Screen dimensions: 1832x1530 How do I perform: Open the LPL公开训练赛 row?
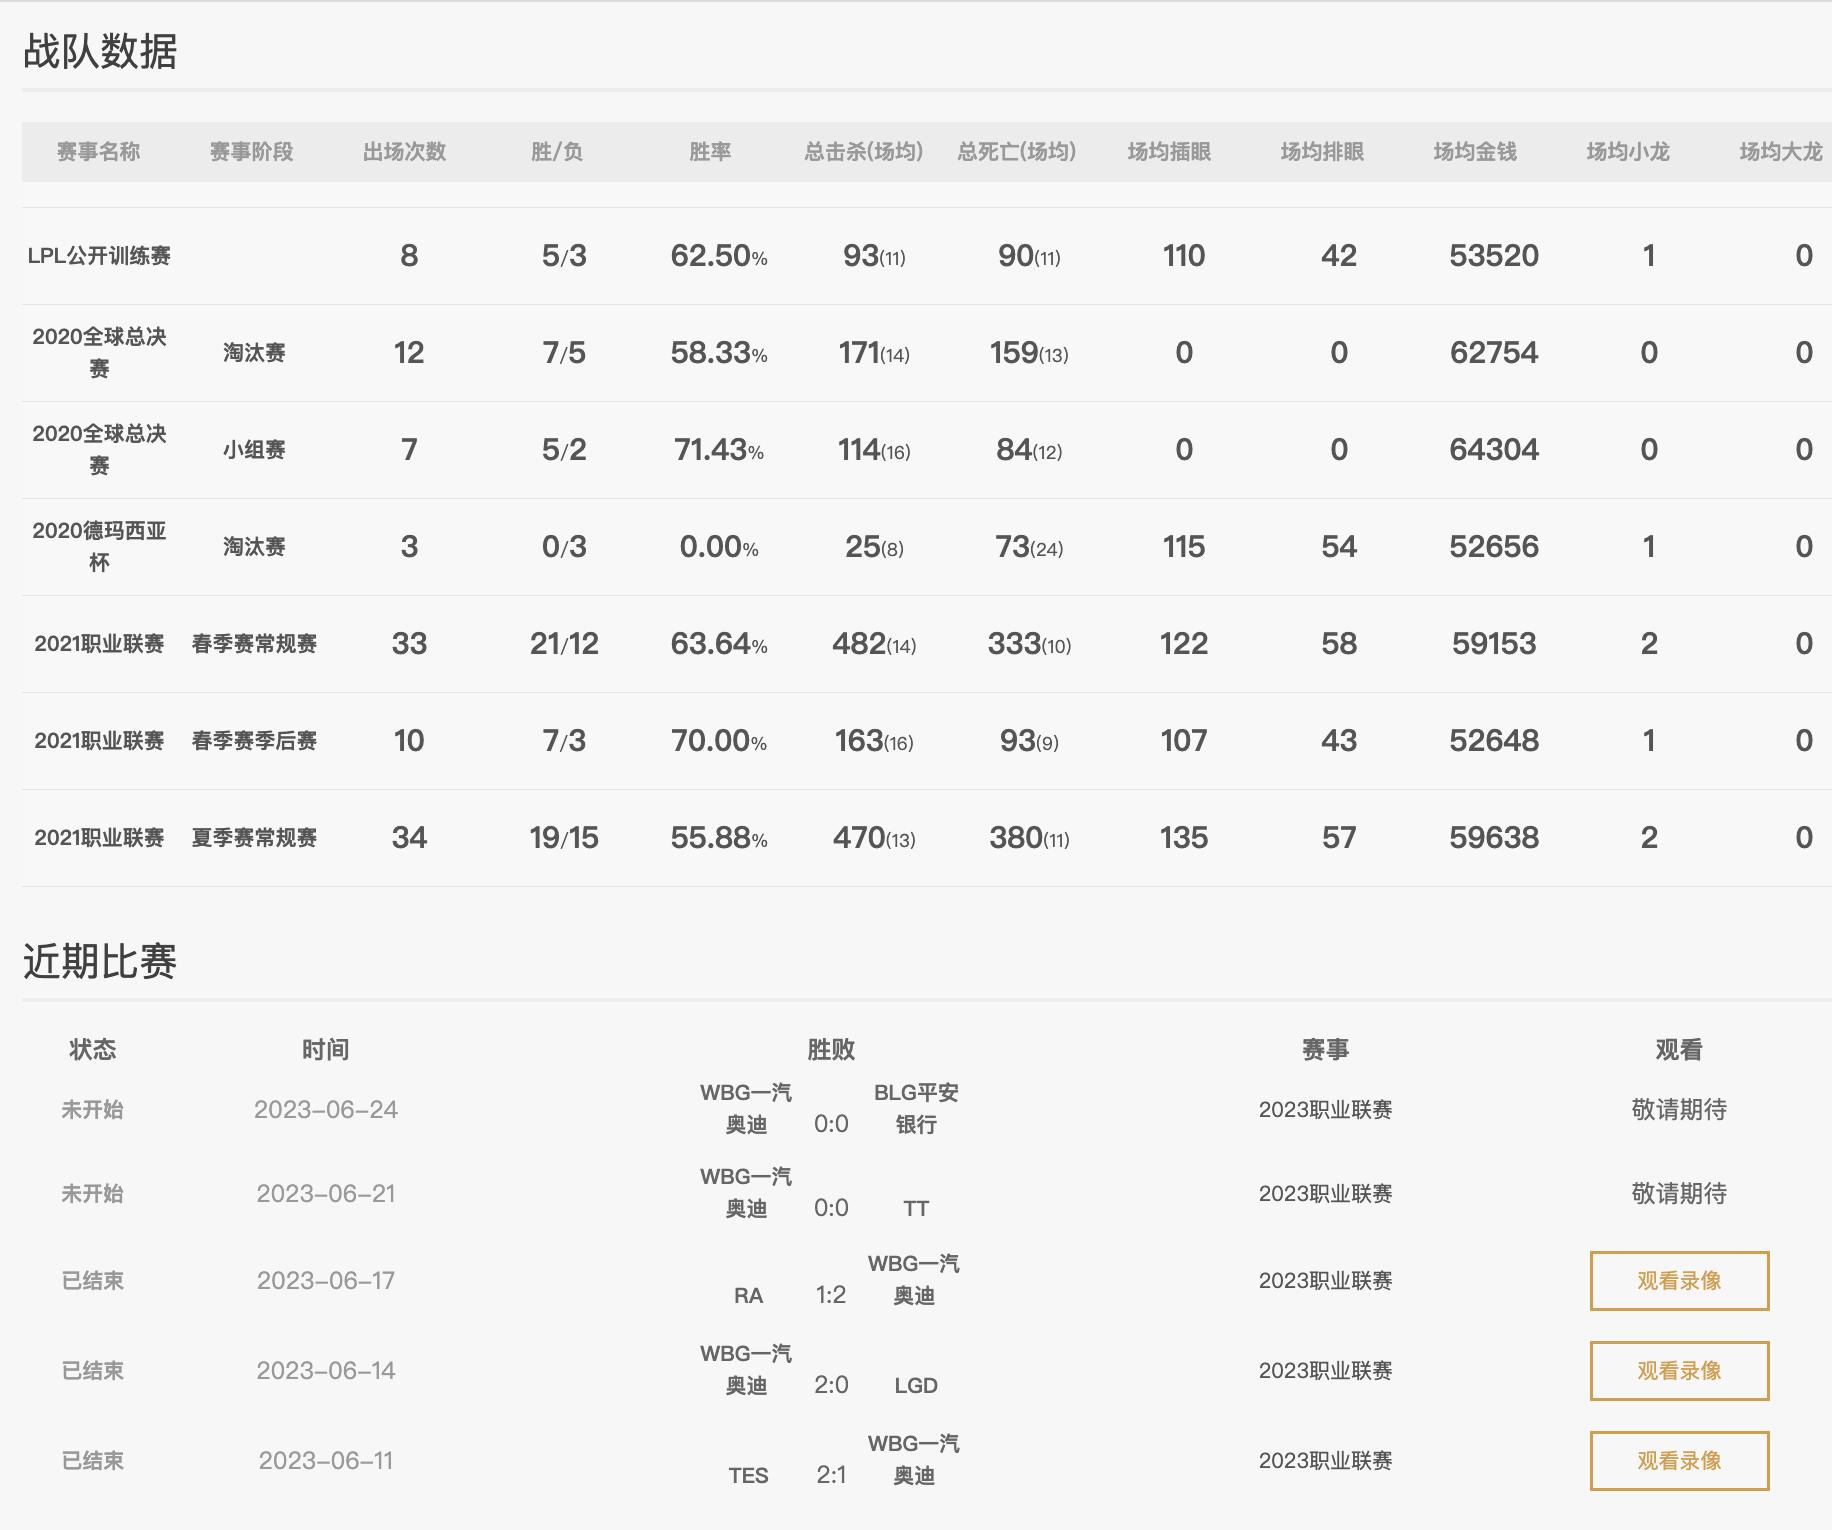pyautogui.click(x=99, y=256)
